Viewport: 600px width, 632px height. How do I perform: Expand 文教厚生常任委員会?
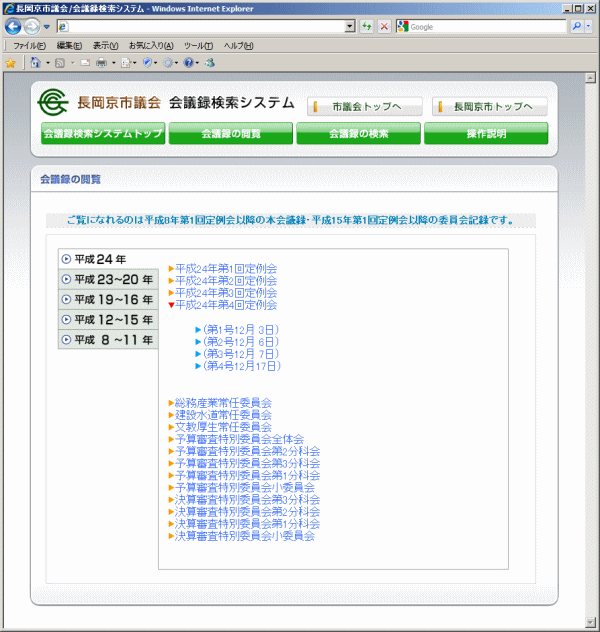223,427
